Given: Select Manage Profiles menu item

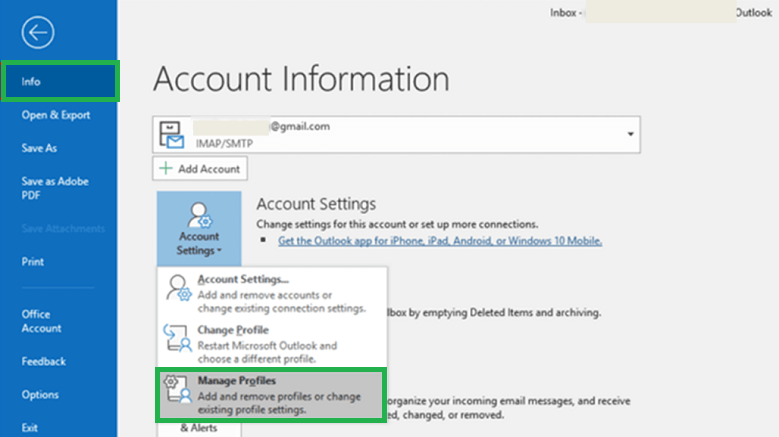Looking at the screenshot, I should tap(271, 395).
